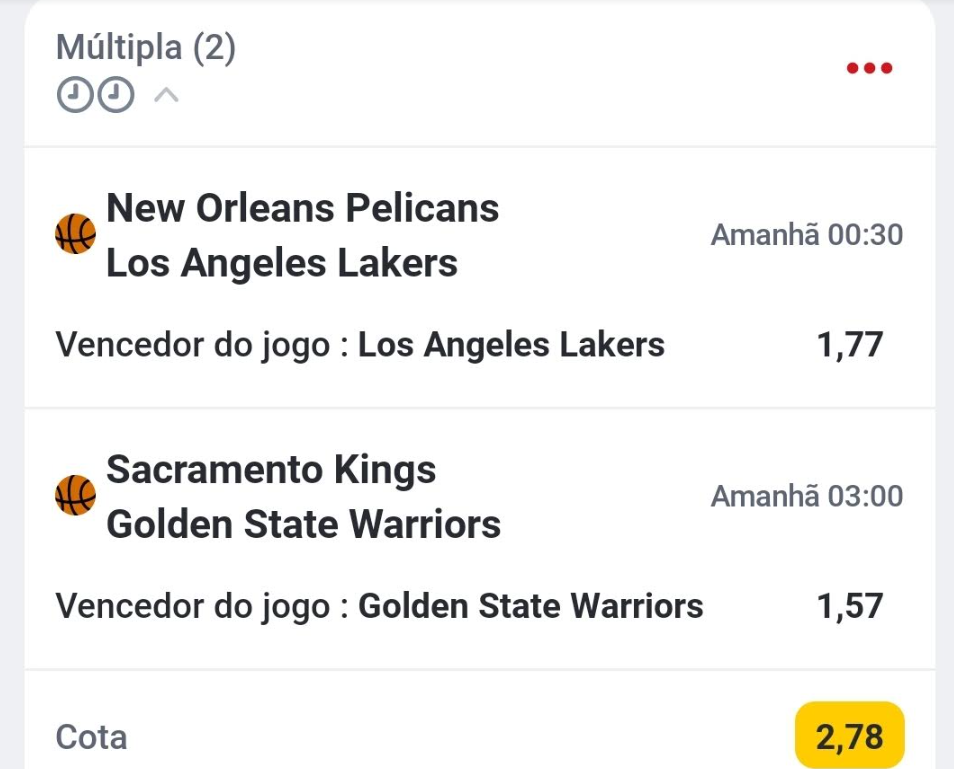Open the New Orleans Pelicans team name
Screen dimensions: 954x769
[x=302, y=208]
